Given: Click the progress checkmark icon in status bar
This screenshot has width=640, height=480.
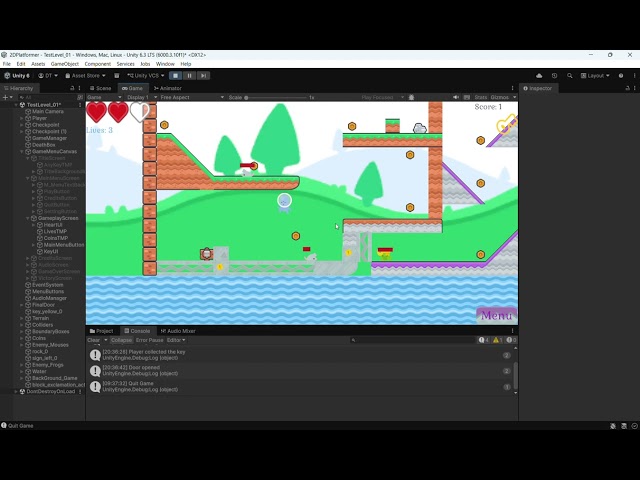Looking at the screenshot, I should pos(635,426).
